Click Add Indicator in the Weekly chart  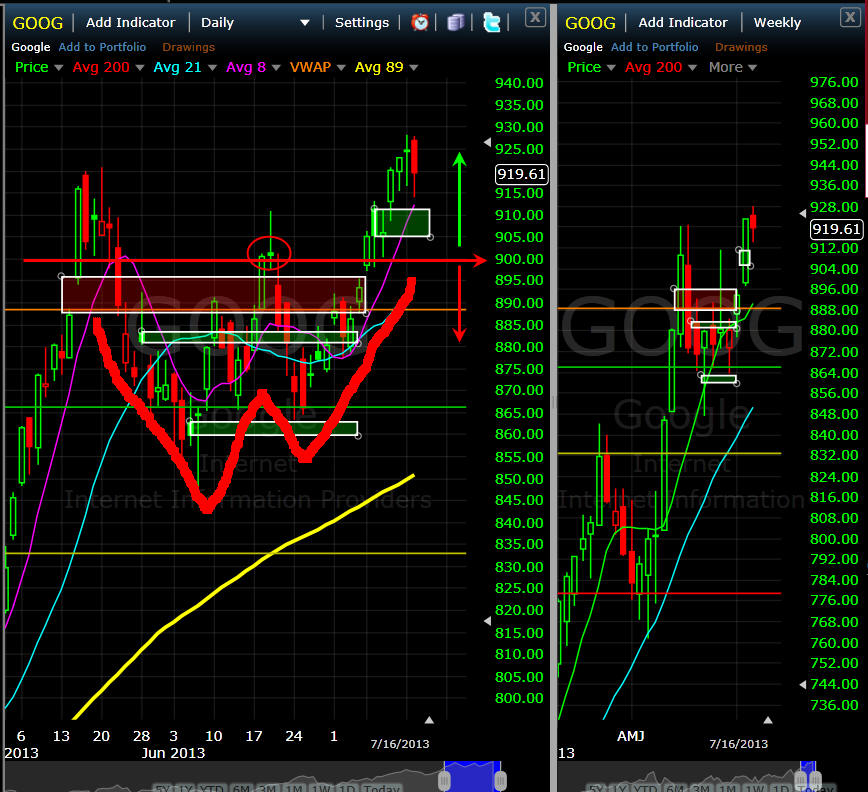coord(683,23)
